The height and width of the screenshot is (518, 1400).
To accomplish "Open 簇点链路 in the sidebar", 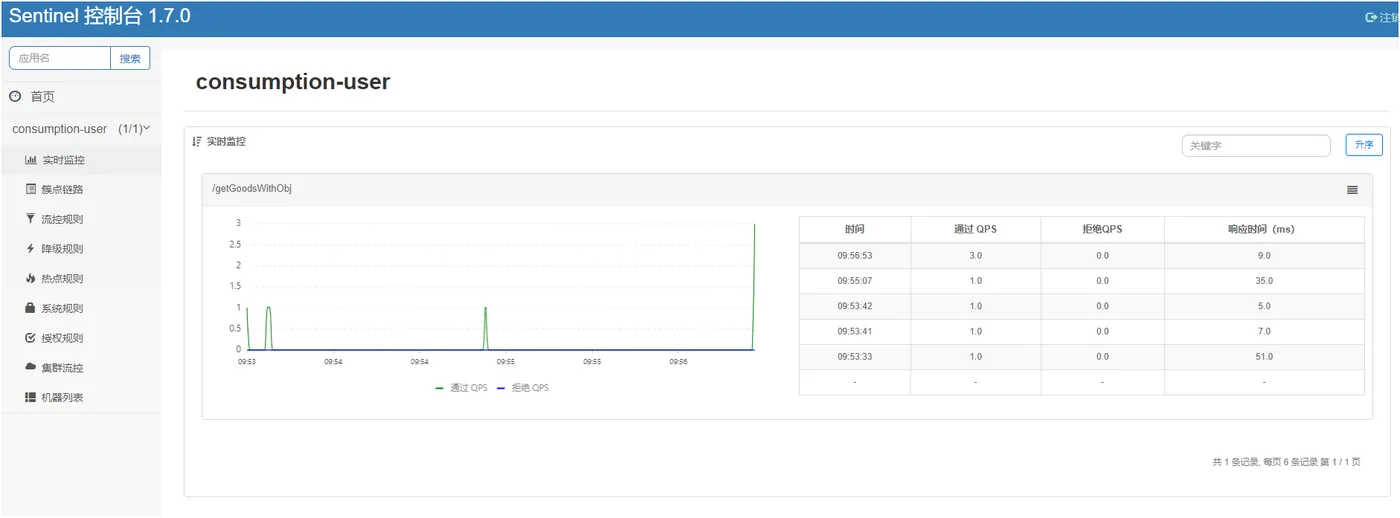I will click(80, 189).
